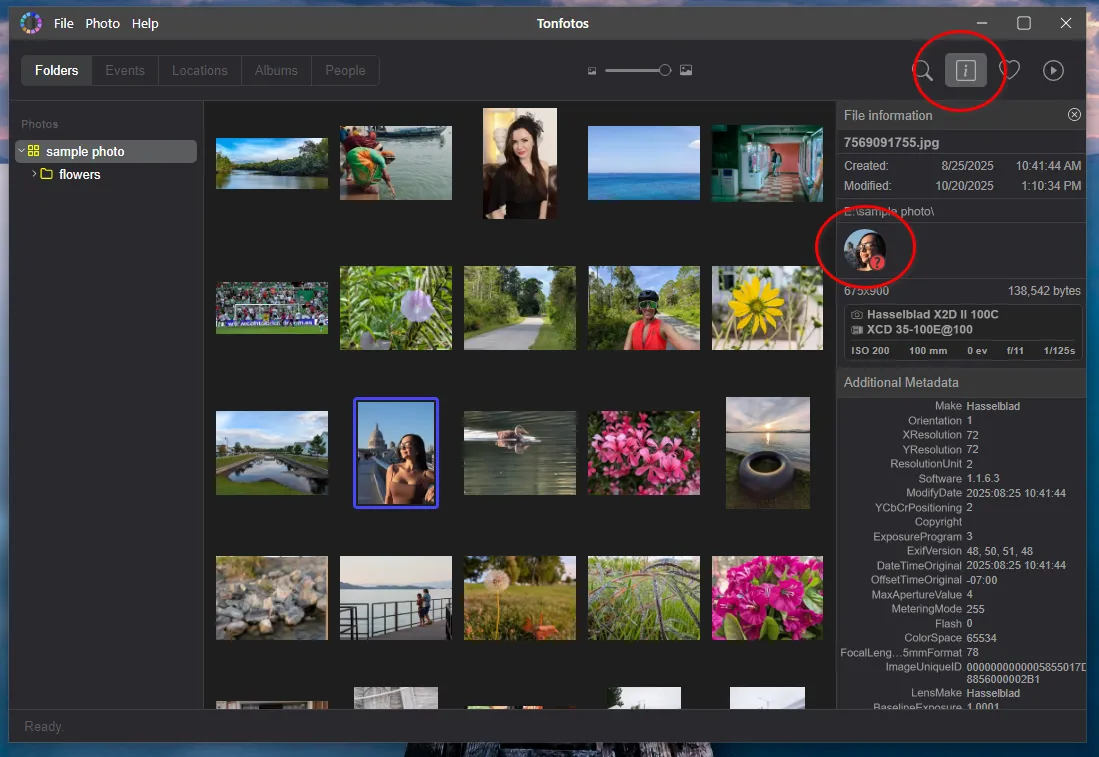The height and width of the screenshot is (757, 1099).
Task: Close the File information panel
Action: tap(1074, 115)
